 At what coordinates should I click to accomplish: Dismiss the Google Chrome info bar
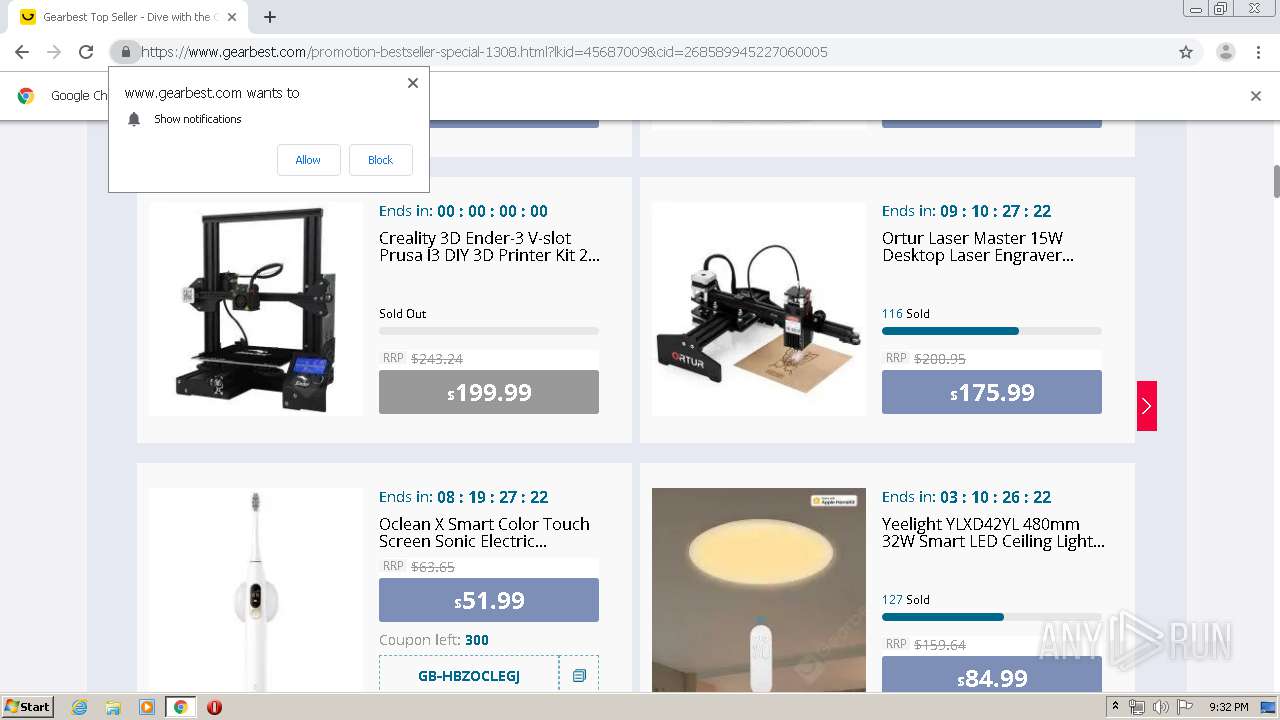[1256, 96]
